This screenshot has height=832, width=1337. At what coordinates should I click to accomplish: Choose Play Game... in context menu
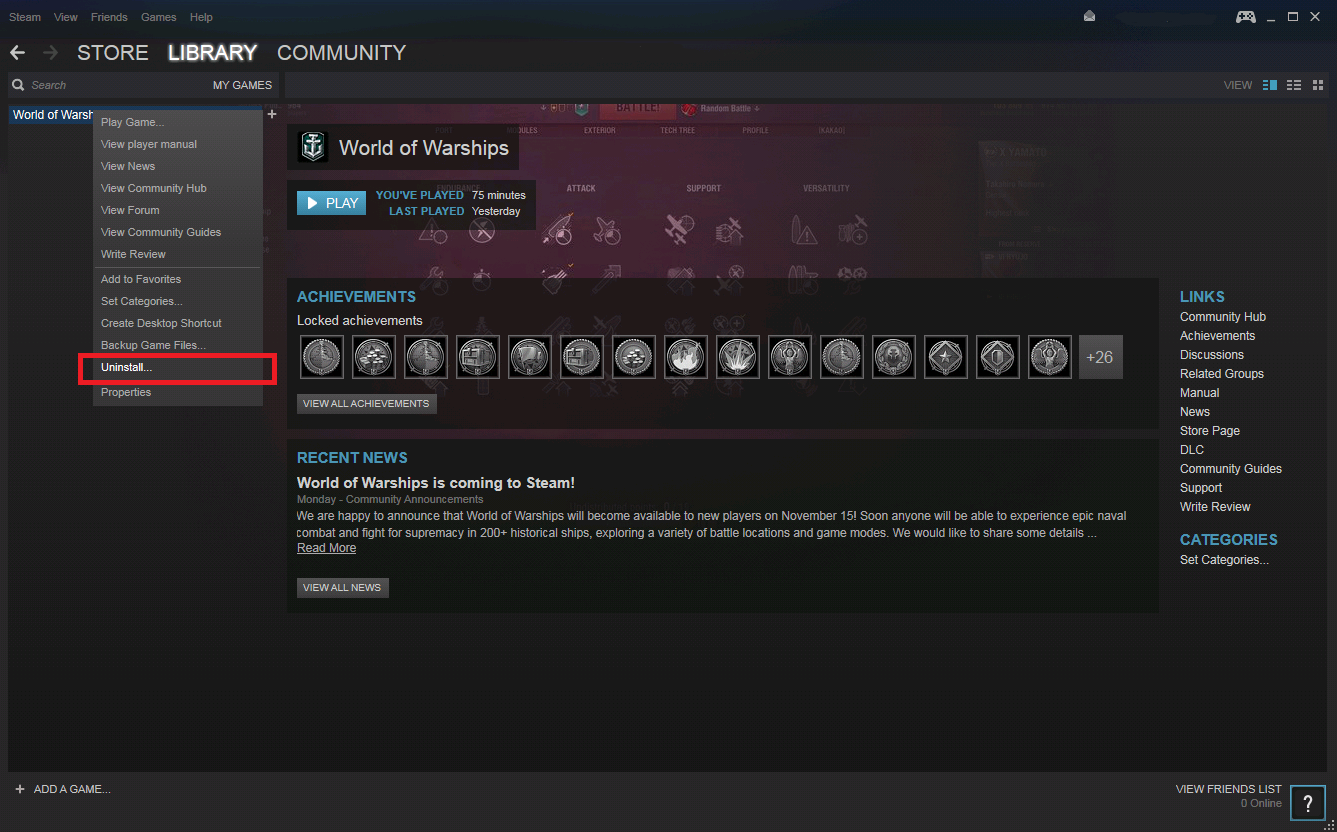coord(178,122)
